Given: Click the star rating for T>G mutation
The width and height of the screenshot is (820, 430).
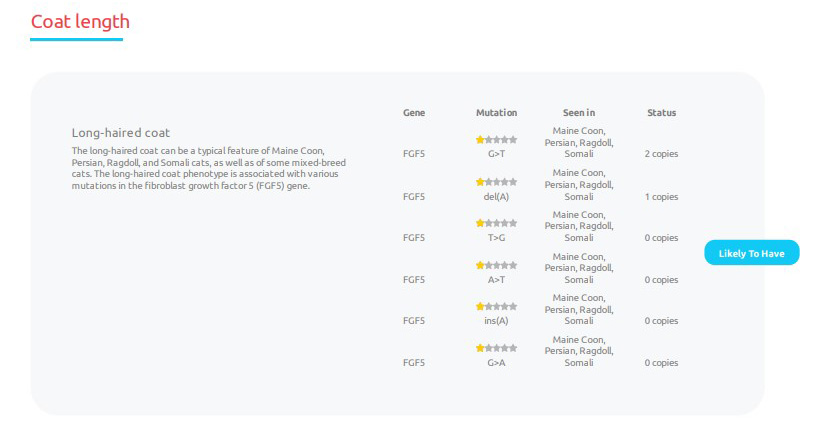Looking at the screenshot, I should tap(496, 223).
